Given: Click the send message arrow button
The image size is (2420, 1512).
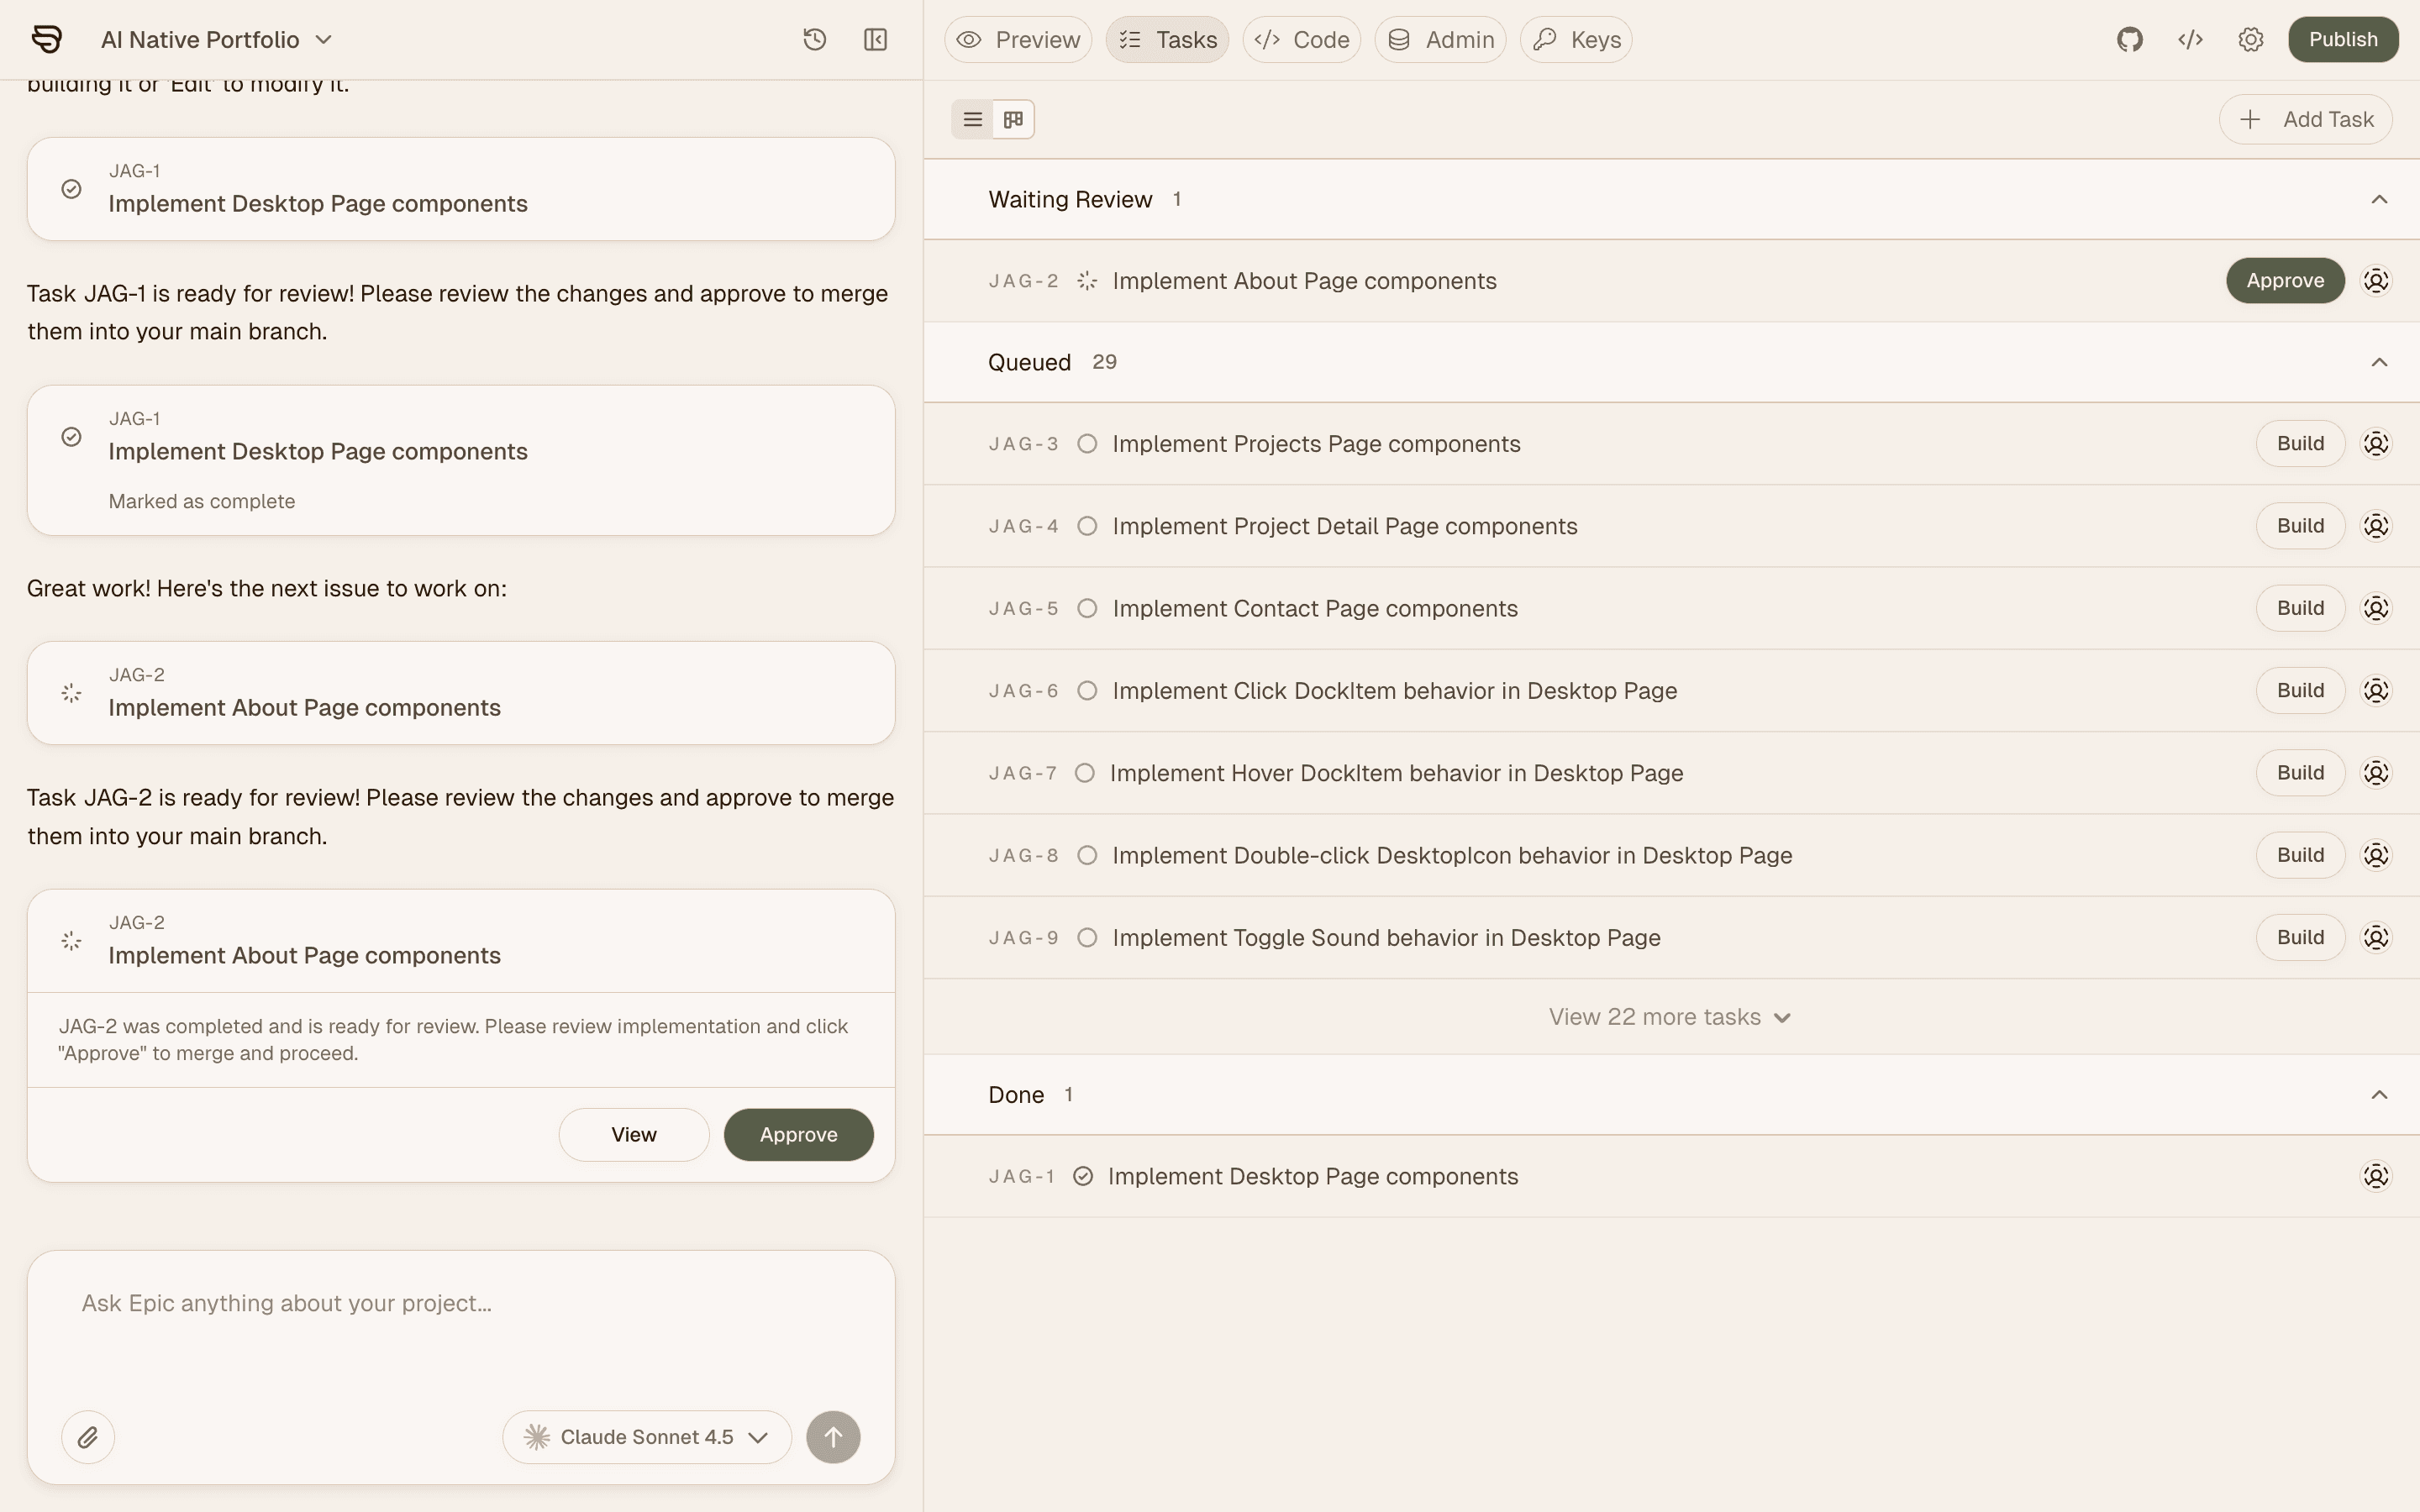Looking at the screenshot, I should click(833, 1437).
